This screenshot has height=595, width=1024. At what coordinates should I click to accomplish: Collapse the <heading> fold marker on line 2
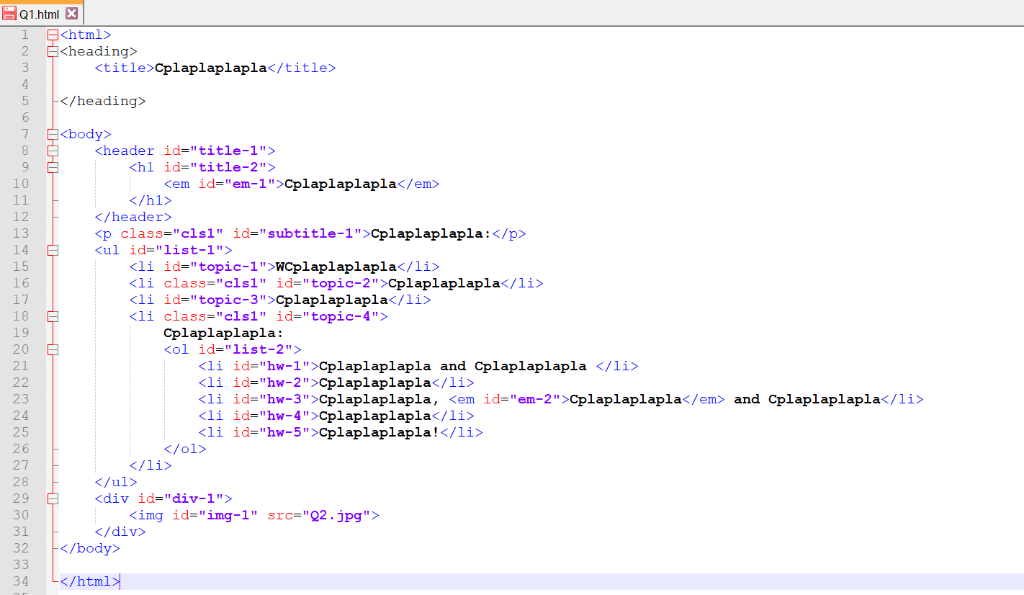[52, 50]
